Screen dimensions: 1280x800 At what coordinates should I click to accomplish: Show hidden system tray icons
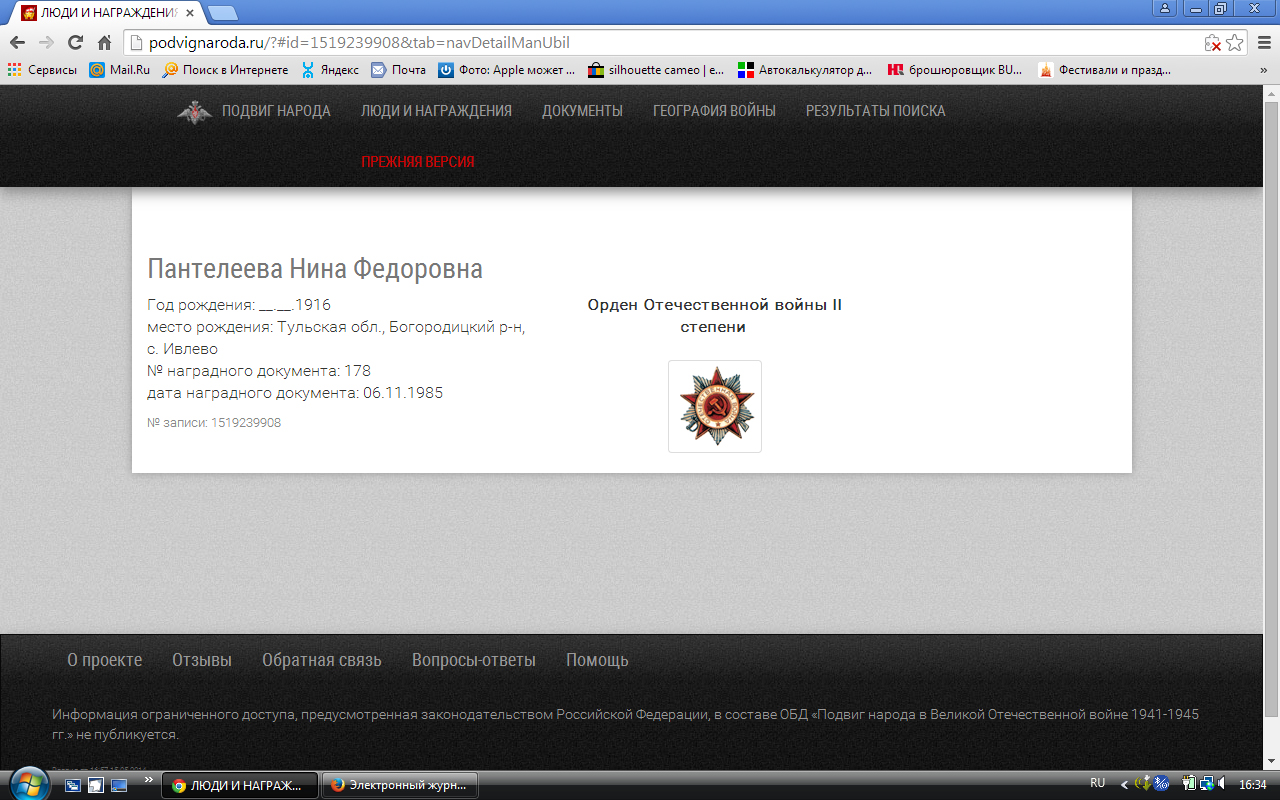[1124, 784]
